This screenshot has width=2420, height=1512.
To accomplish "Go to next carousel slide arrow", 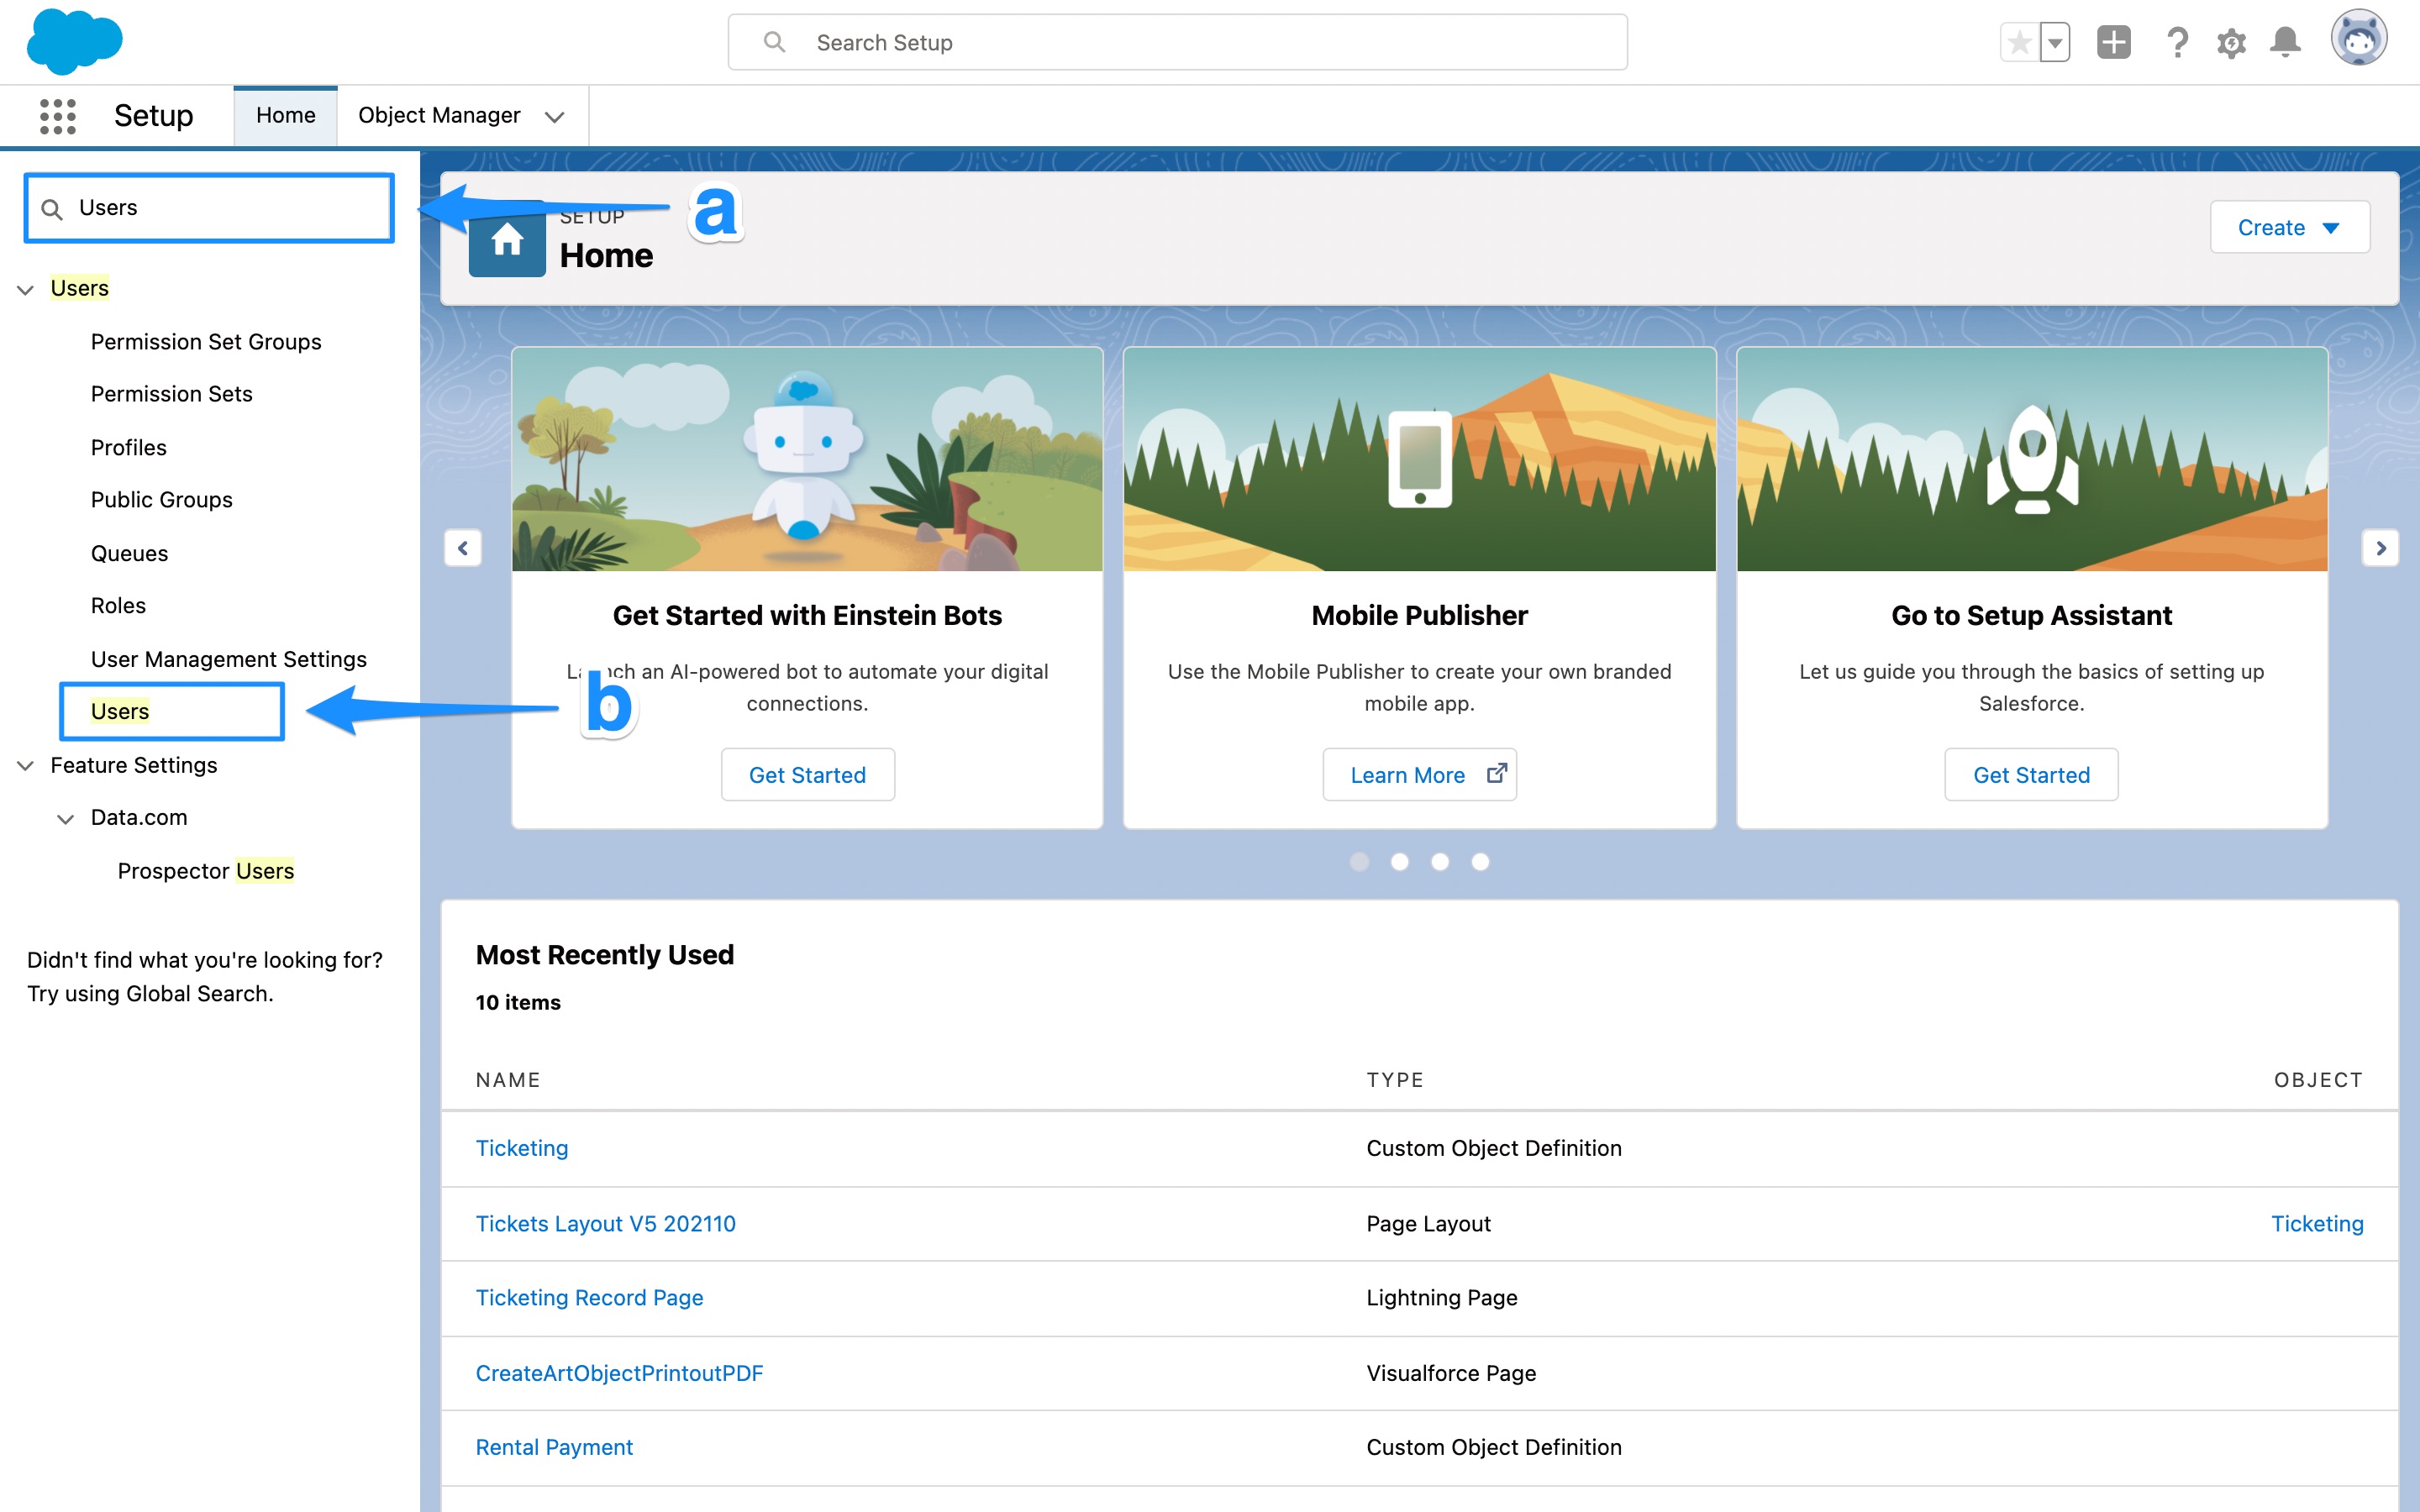I will 2380,548.
